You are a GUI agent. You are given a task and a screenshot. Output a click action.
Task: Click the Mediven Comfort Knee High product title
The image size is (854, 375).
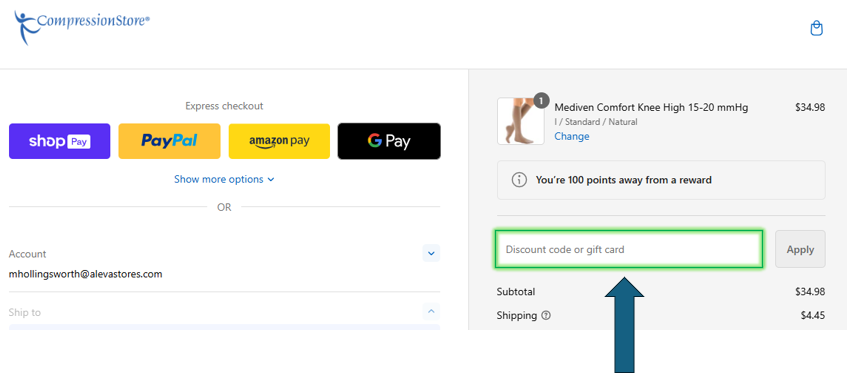point(651,107)
